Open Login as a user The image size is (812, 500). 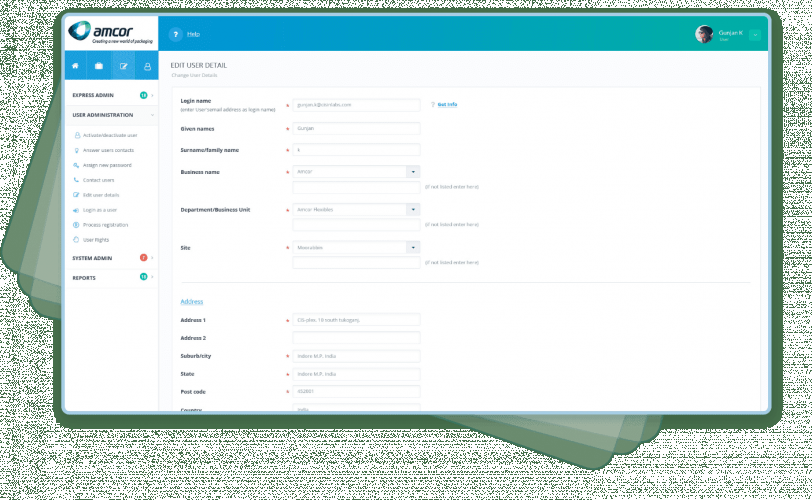(100, 210)
